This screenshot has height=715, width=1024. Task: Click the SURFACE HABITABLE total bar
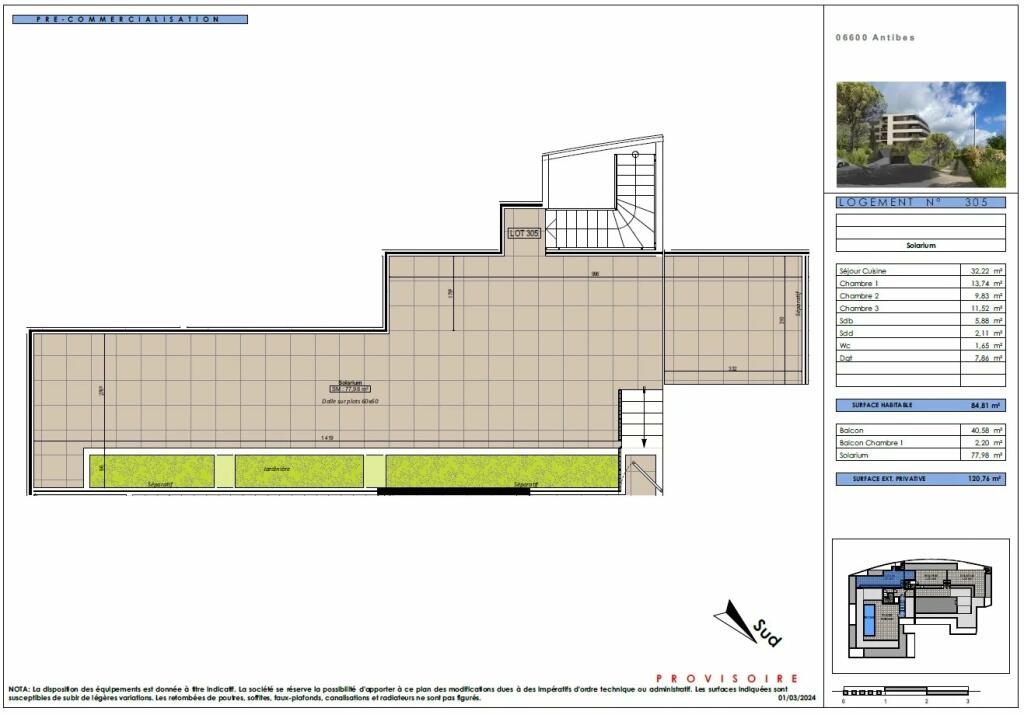920,405
